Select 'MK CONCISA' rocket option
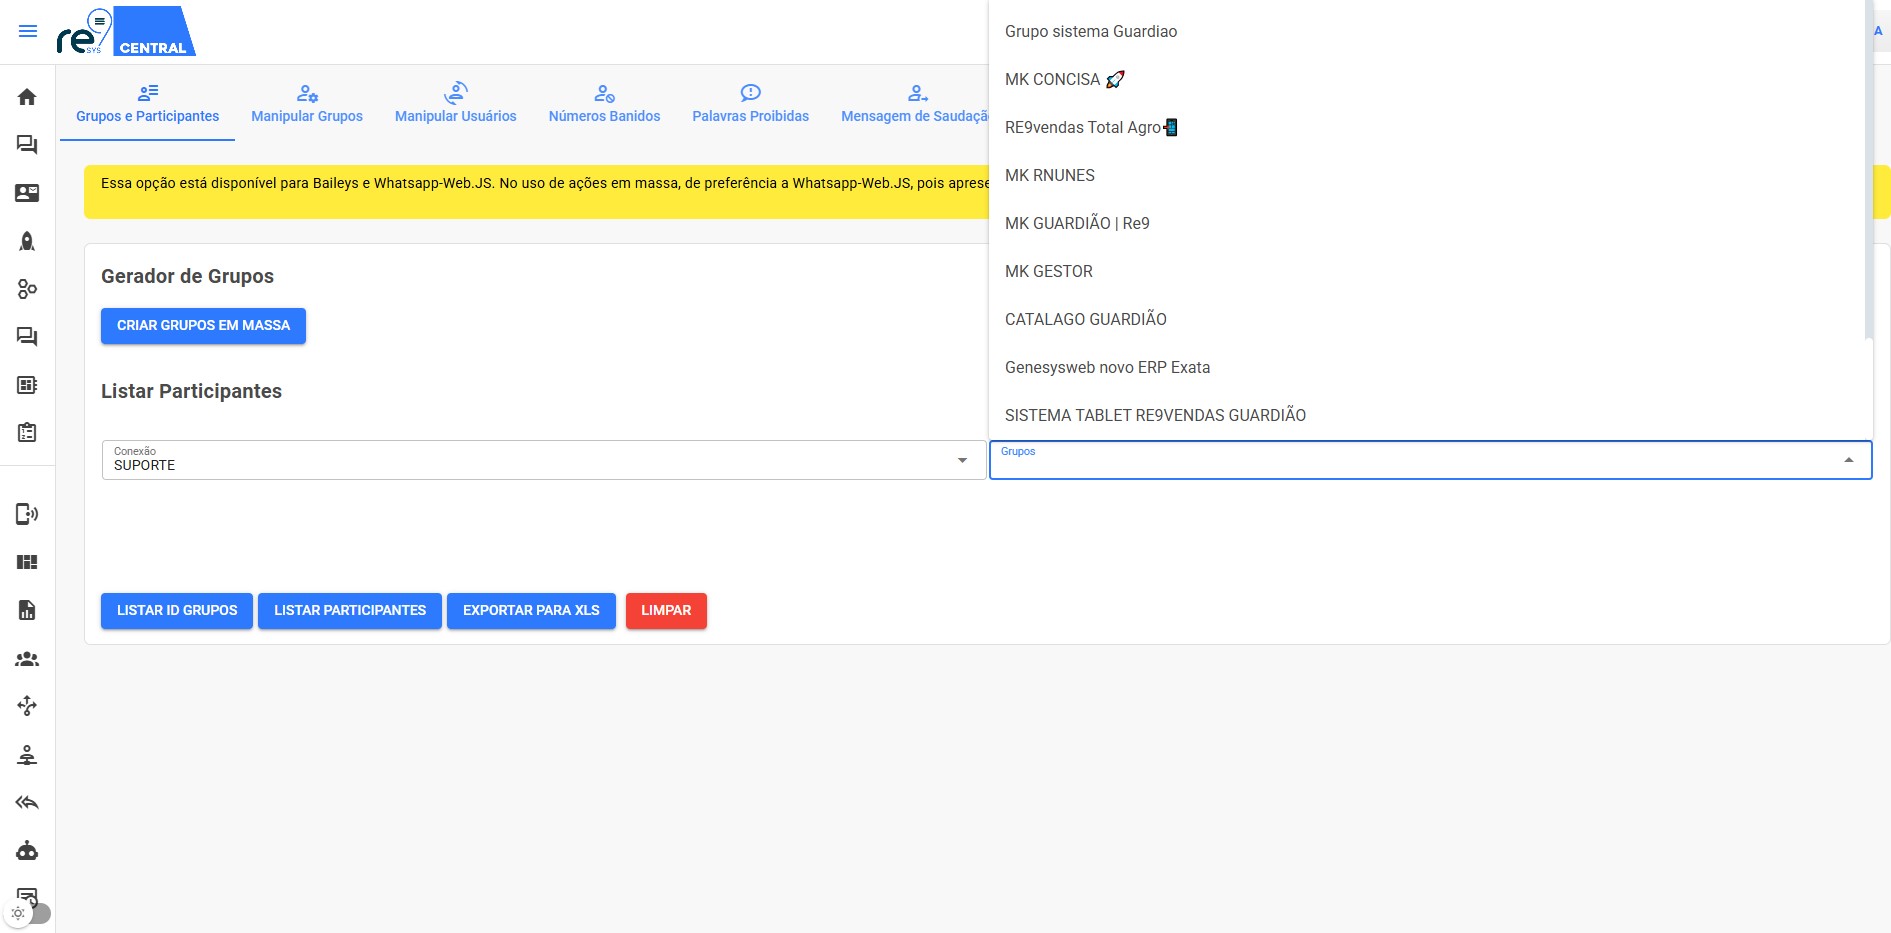Image resolution: width=1891 pixels, height=933 pixels. pos(1427,80)
